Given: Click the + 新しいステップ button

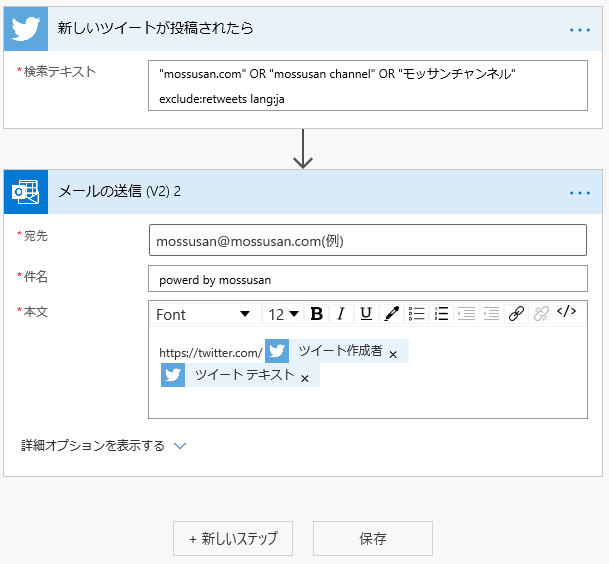Looking at the screenshot, I should click(232, 538).
